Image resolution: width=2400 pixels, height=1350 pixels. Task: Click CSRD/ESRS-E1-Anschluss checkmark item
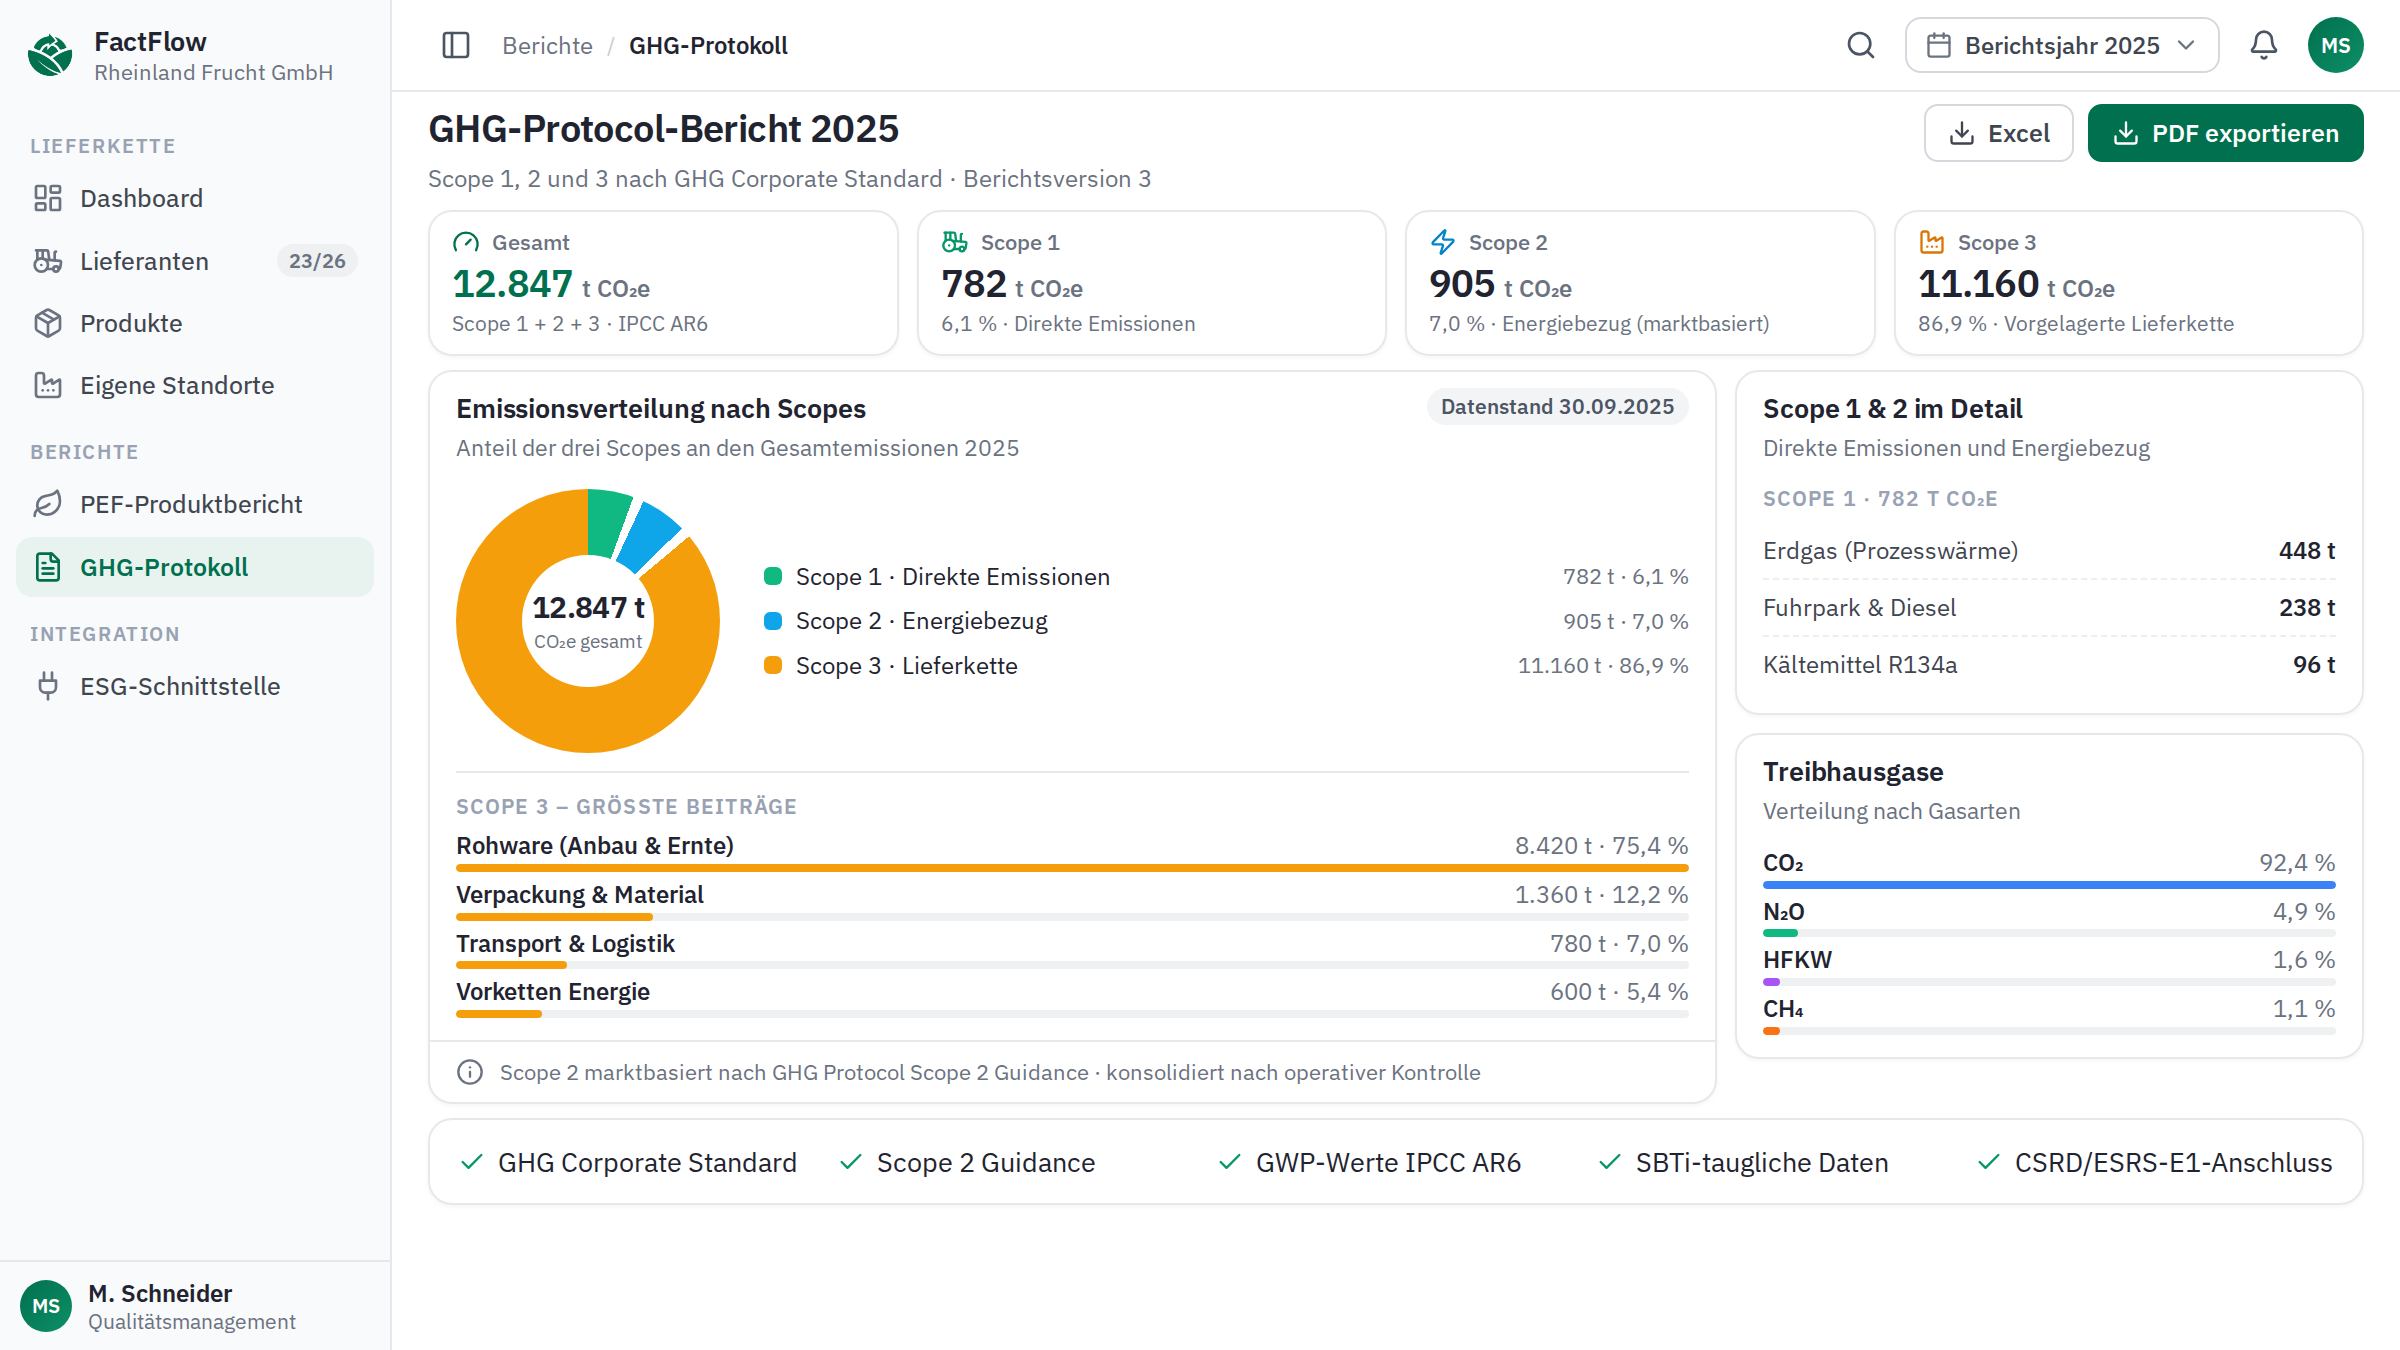click(x=2155, y=1162)
